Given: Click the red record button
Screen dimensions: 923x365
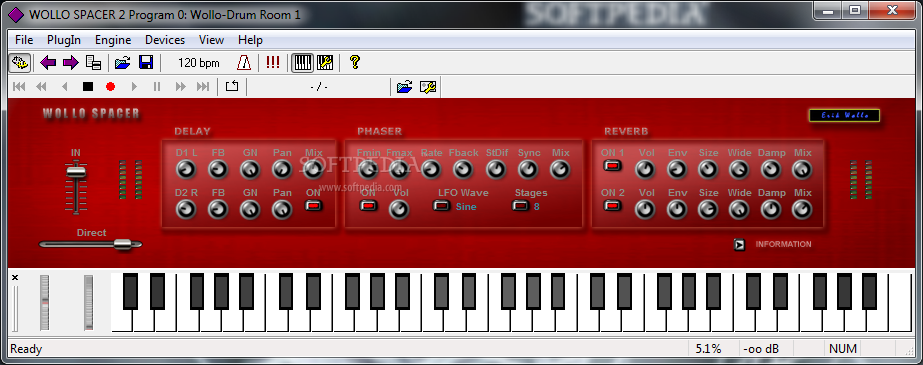Looking at the screenshot, I should coord(110,87).
